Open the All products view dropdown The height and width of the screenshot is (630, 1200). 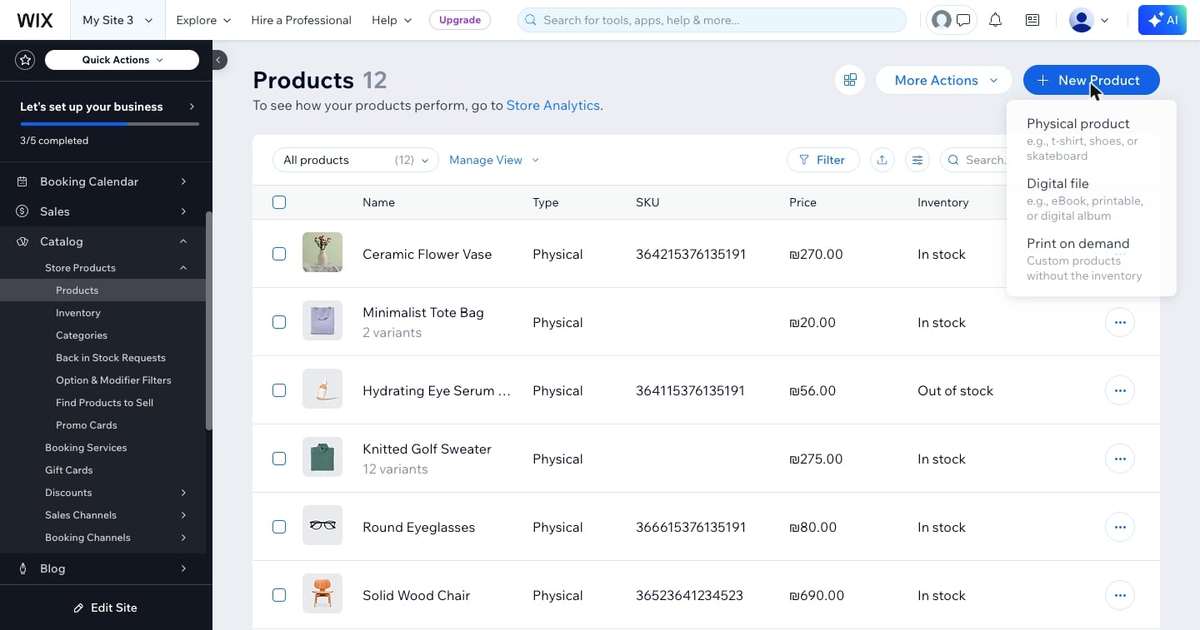coord(355,160)
